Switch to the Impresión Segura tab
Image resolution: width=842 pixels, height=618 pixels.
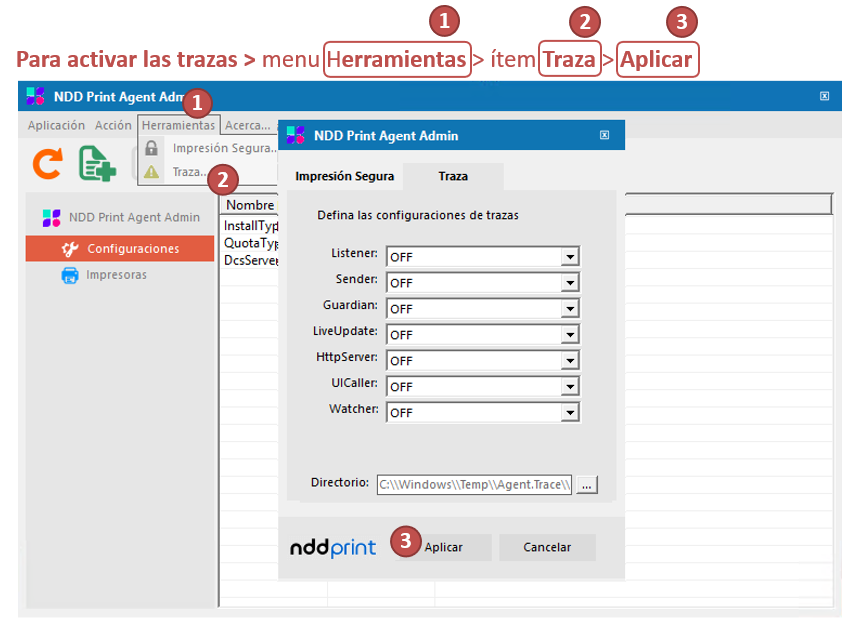(x=344, y=176)
